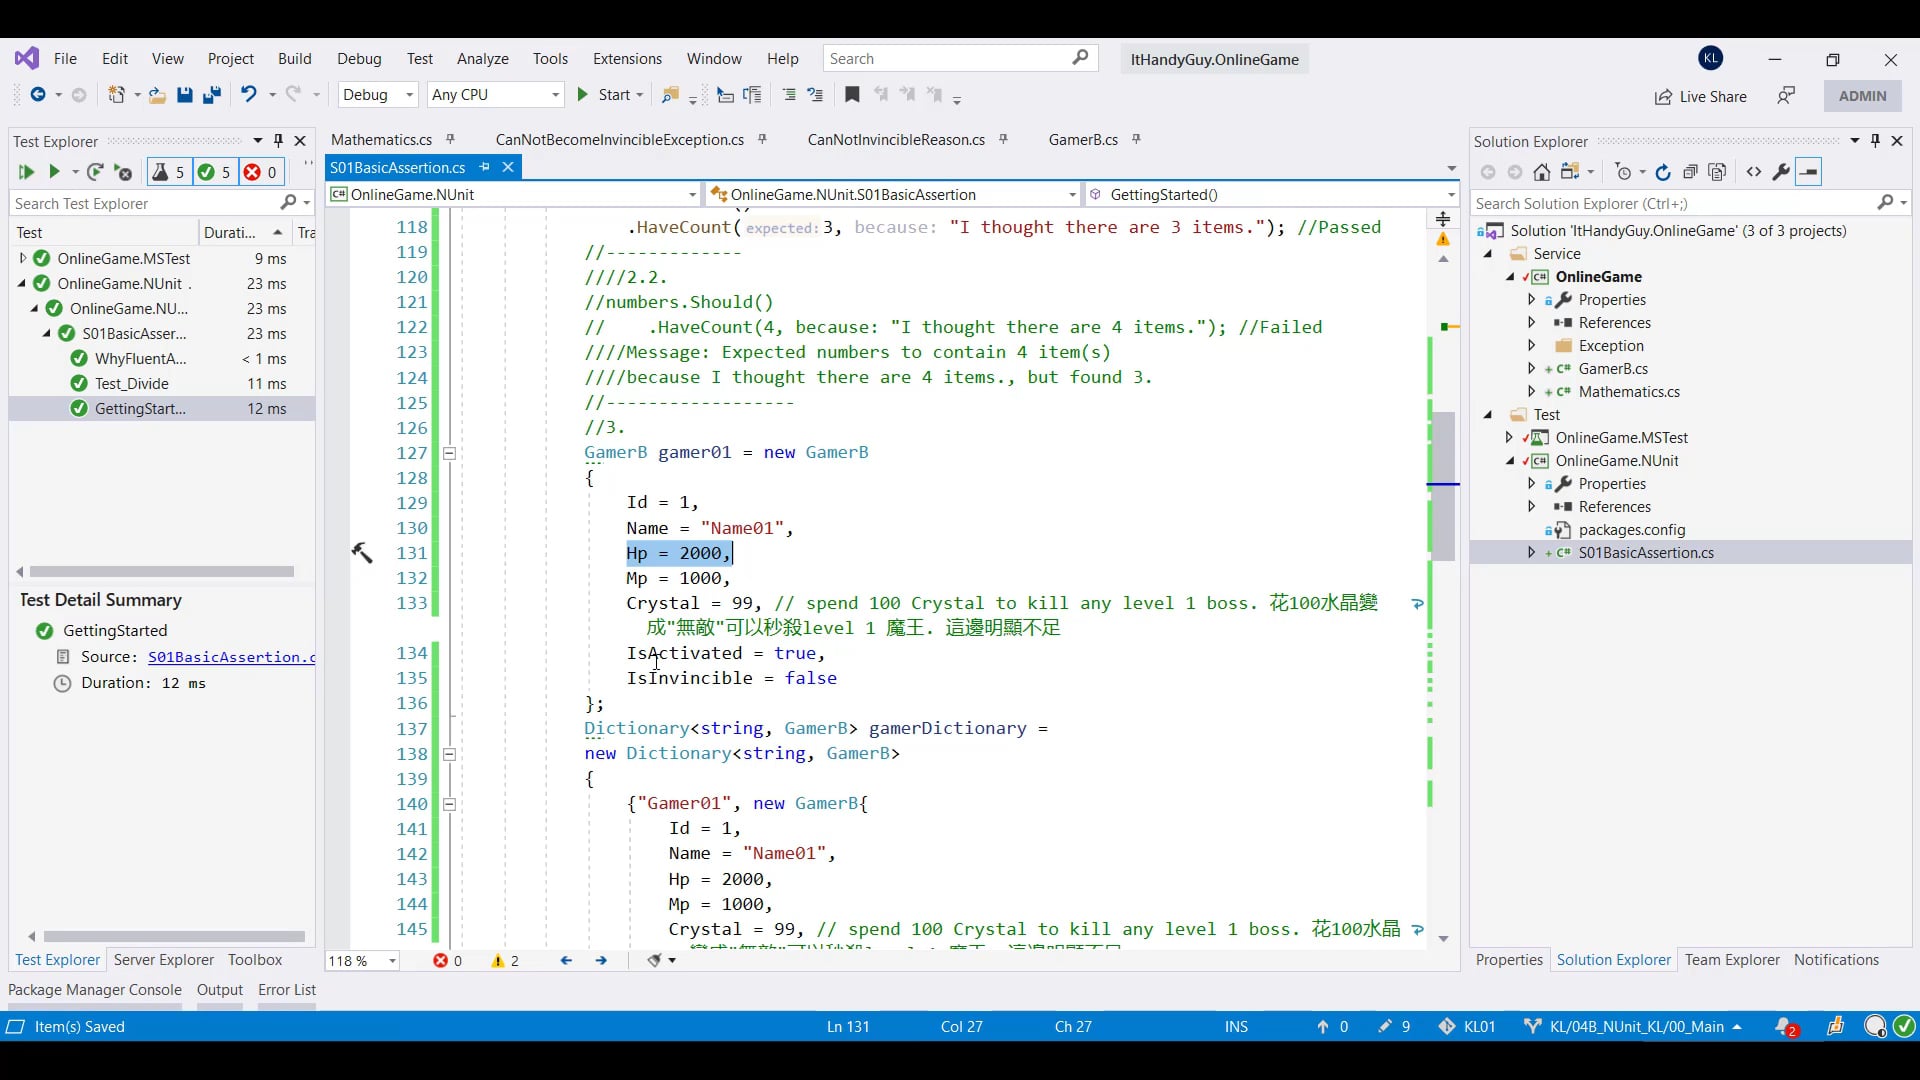Click the Save All toolbar icon
This screenshot has width=1920, height=1080.
212,95
